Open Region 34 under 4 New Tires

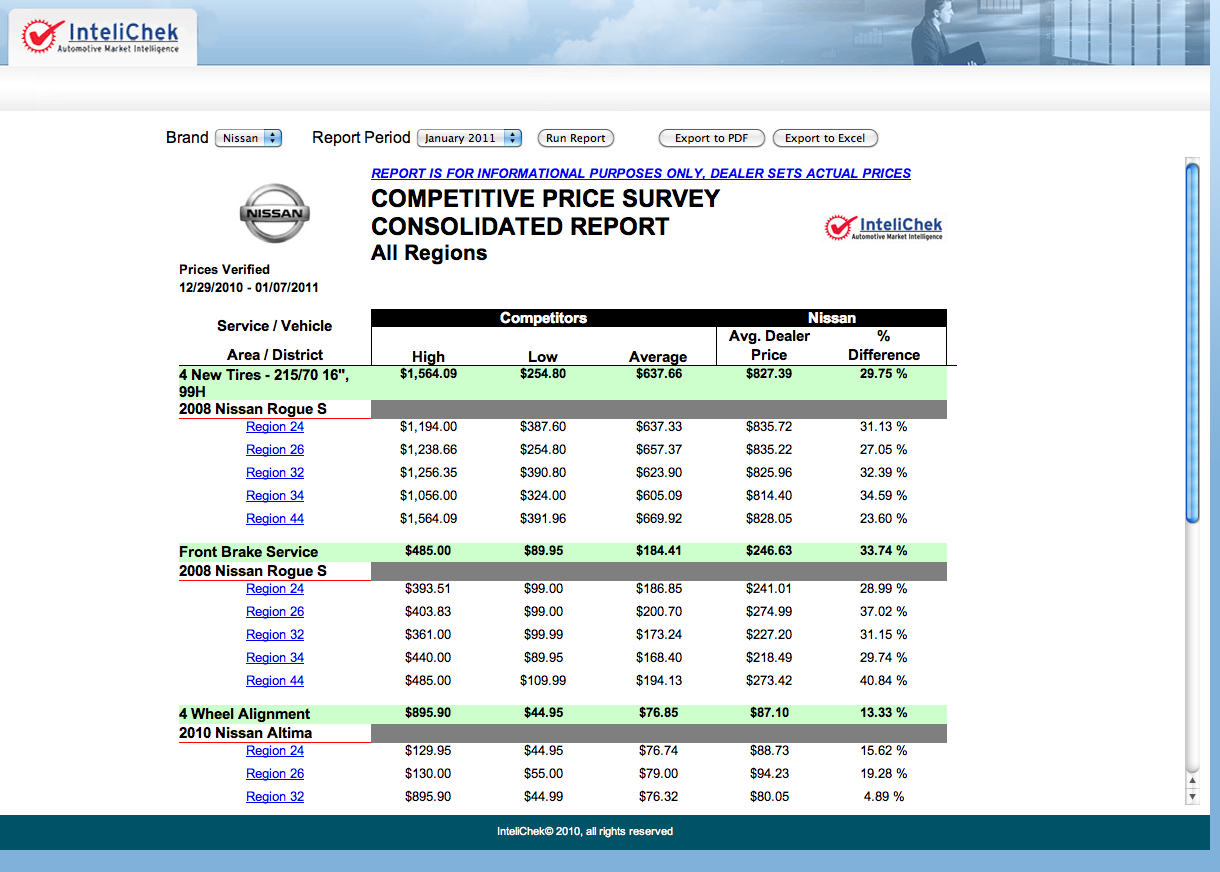tap(275, 496)
